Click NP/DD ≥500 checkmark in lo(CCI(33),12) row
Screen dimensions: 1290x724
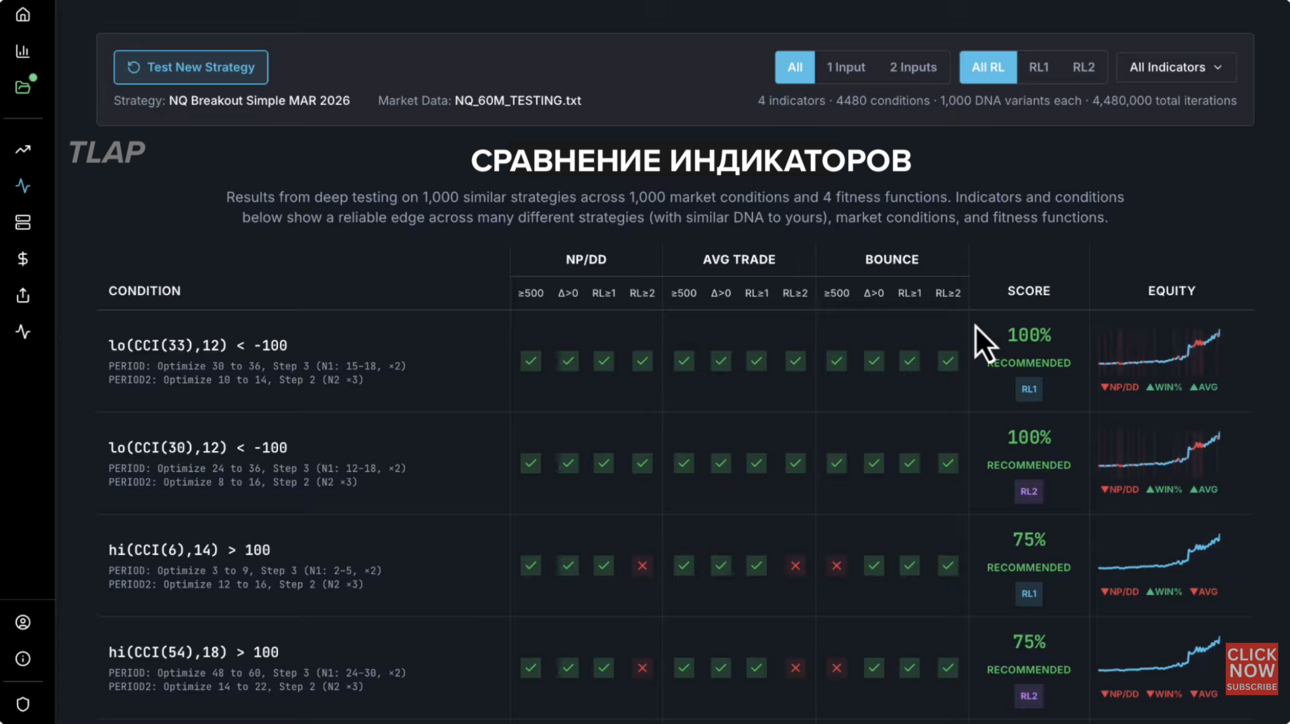coord(531,361)
